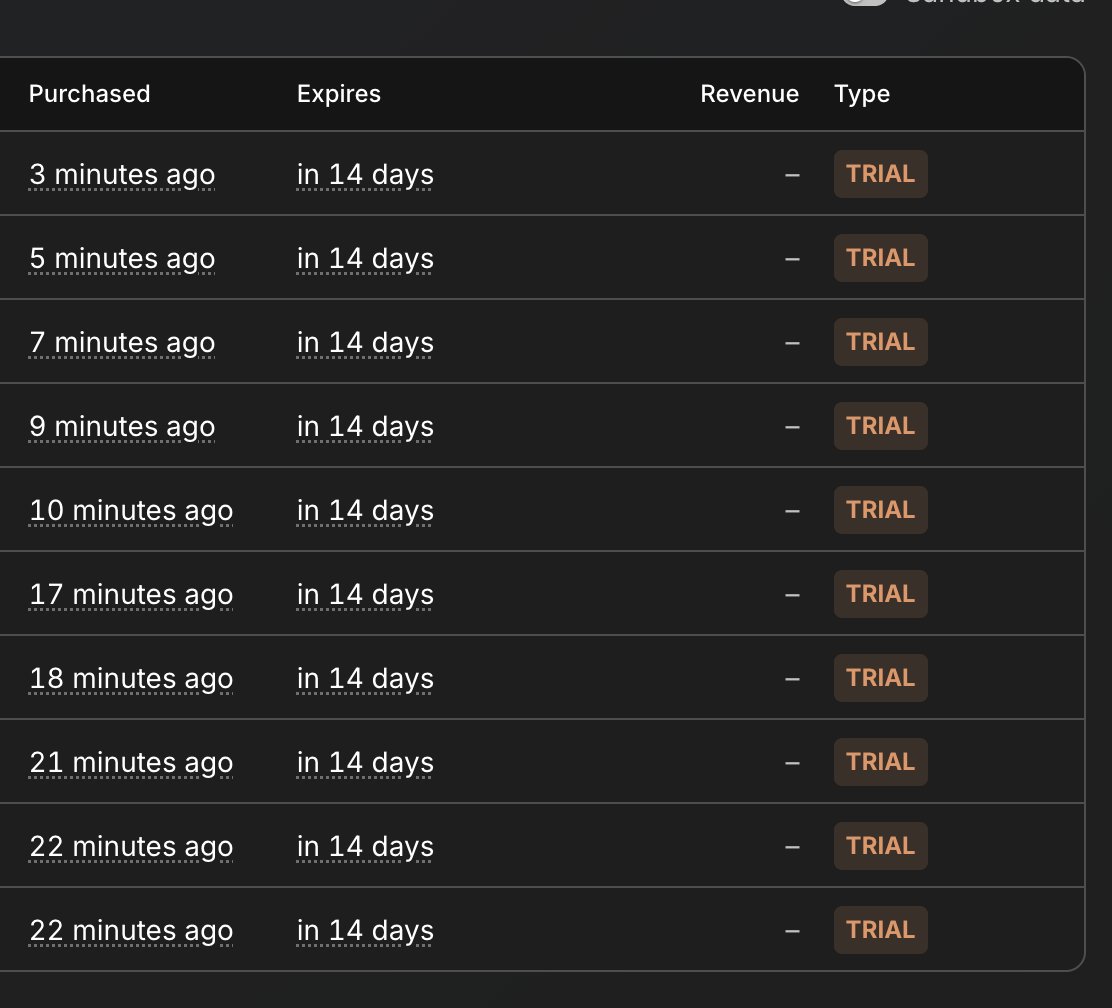Select the '18 minutes ago' purchase time
This screenshot has height=1008, width=1112.
point(131,678)
